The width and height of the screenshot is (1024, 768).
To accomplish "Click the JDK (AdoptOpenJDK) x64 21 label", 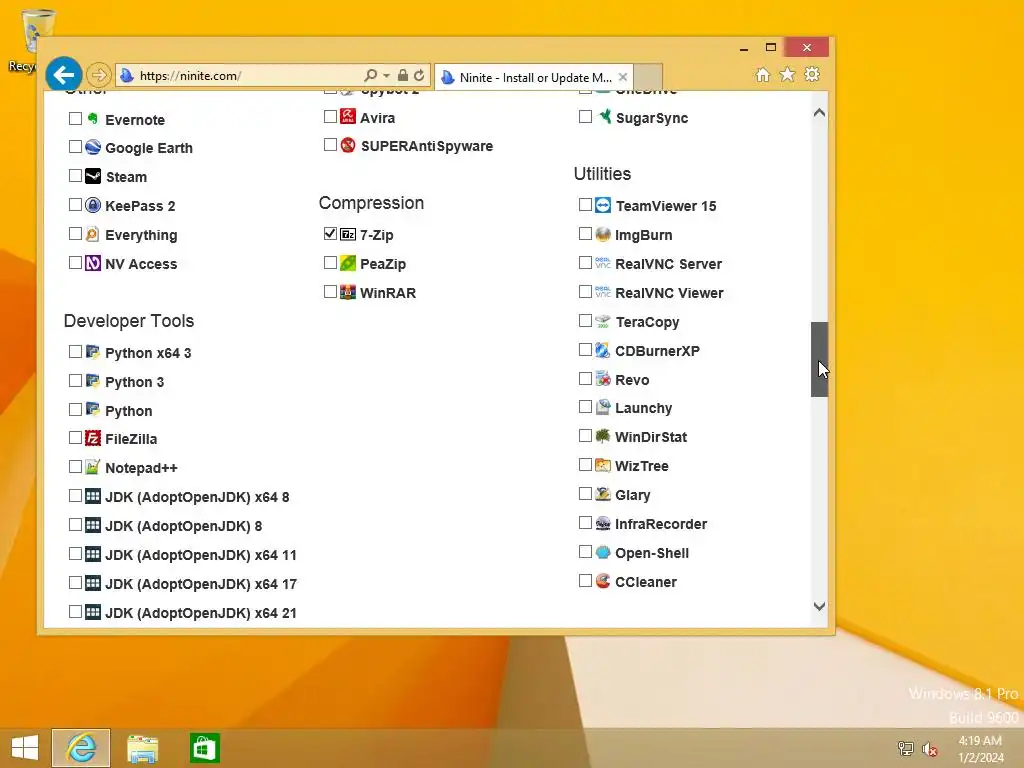I will [200, 613].
